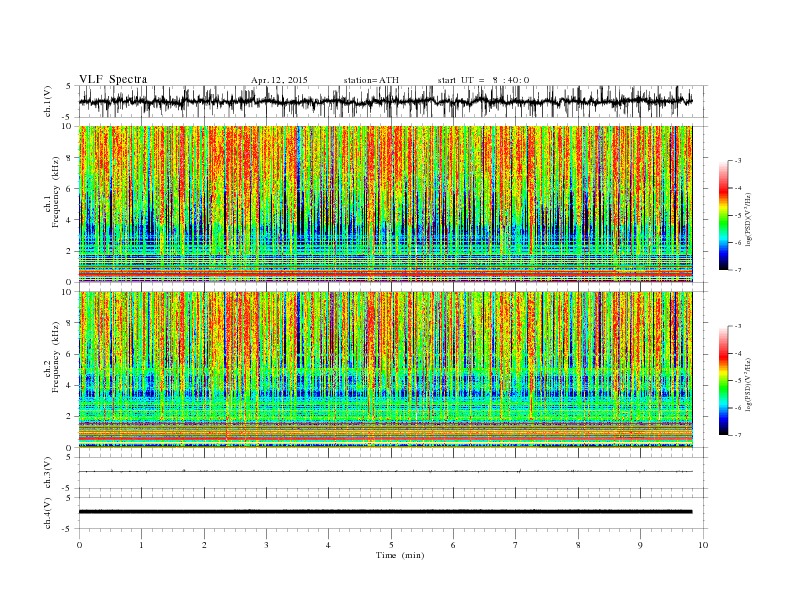Click the "7" tick on the time axis

pos(516,545)
